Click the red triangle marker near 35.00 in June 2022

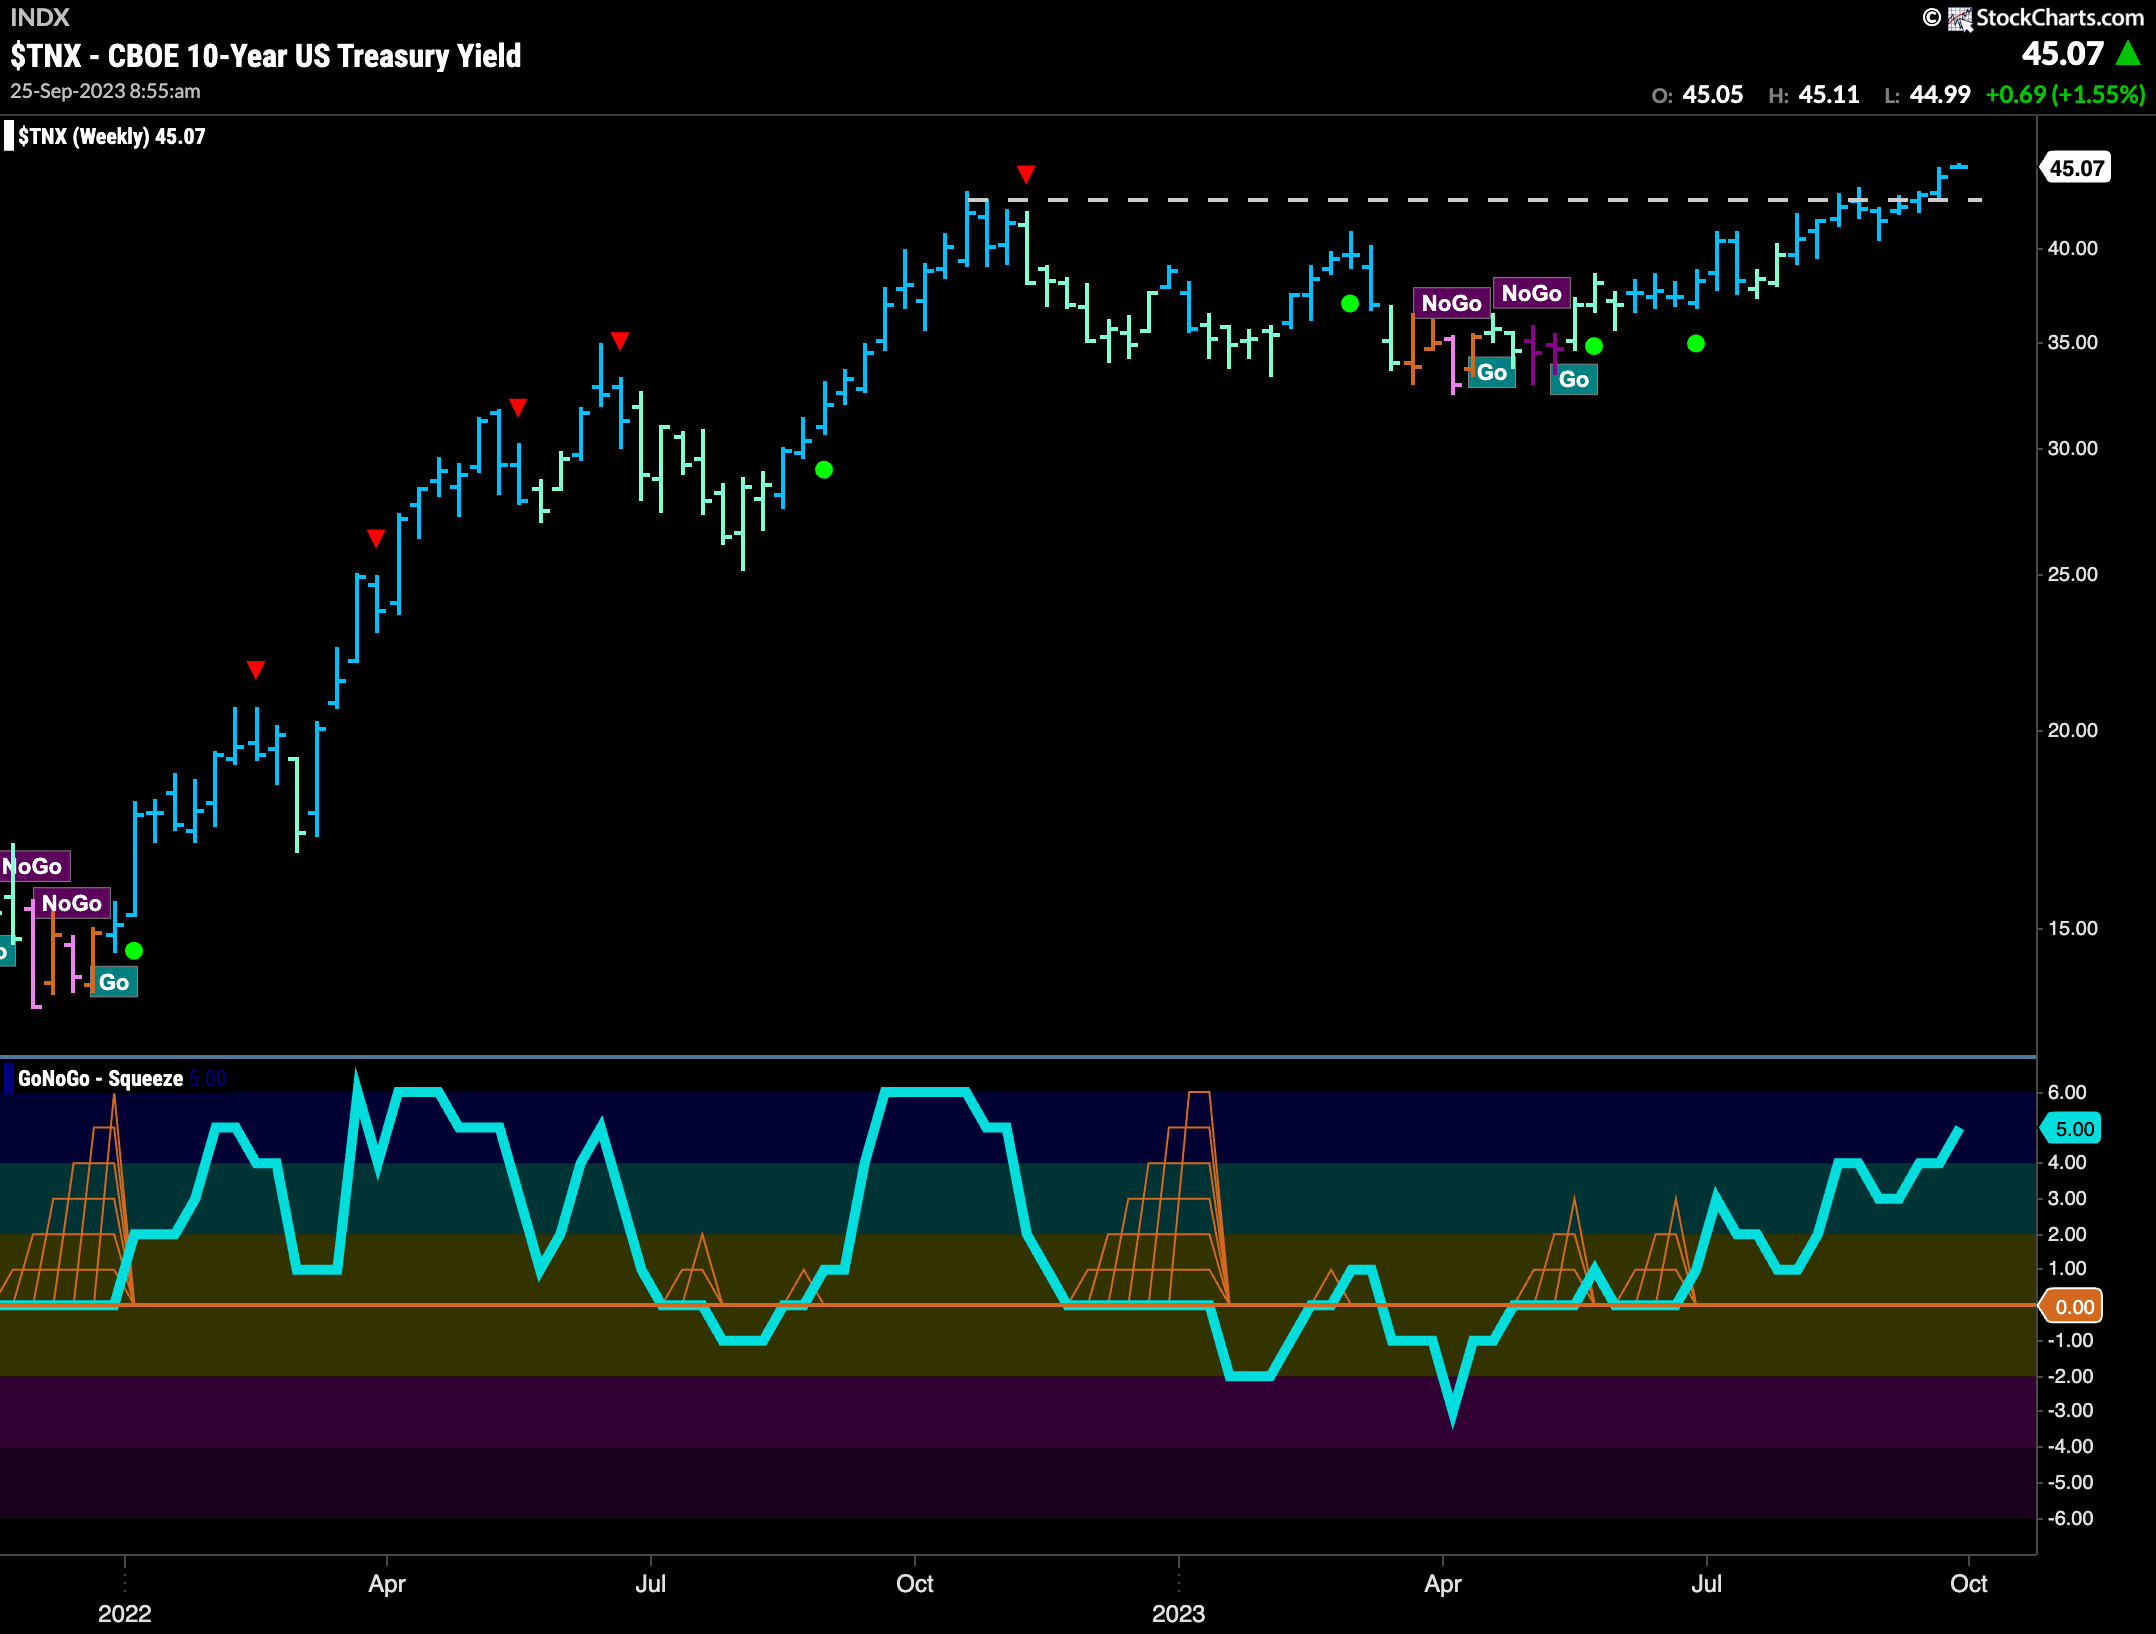click(x=619, y=342)
